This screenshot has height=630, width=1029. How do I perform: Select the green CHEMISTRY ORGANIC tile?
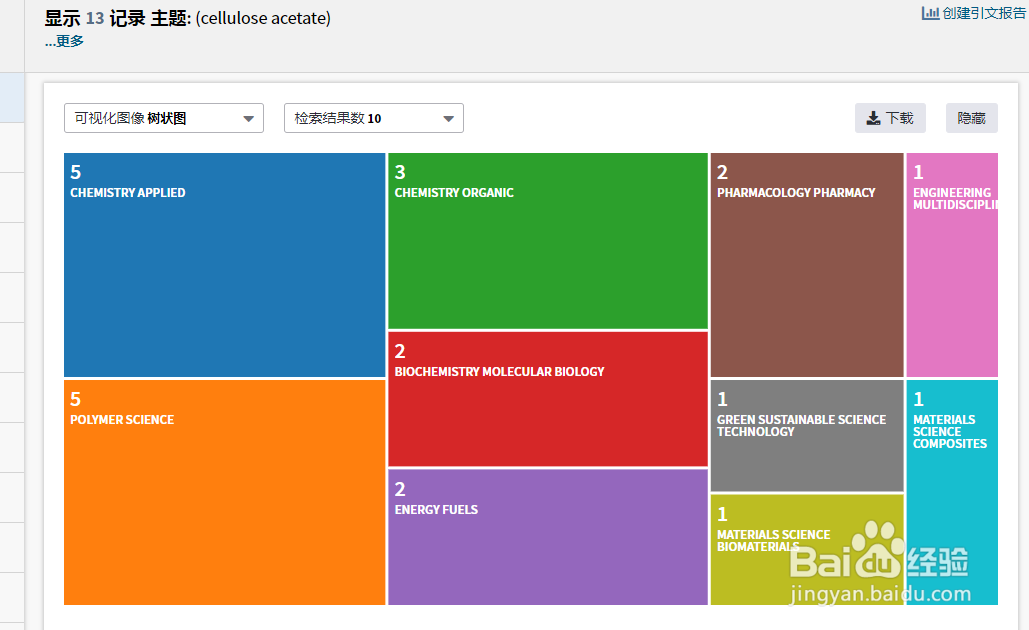[548, 241]
